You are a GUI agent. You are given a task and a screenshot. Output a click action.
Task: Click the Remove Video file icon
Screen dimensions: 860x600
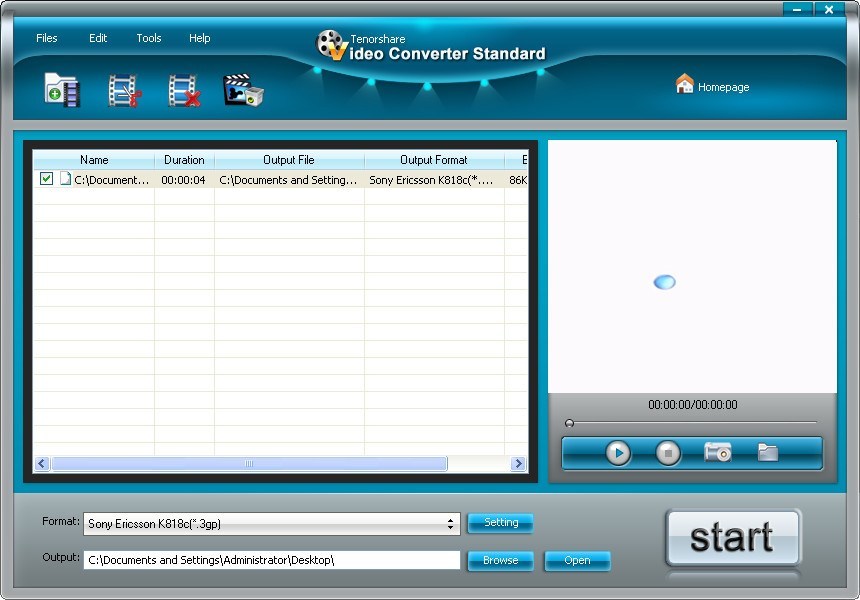pos(183,89)
